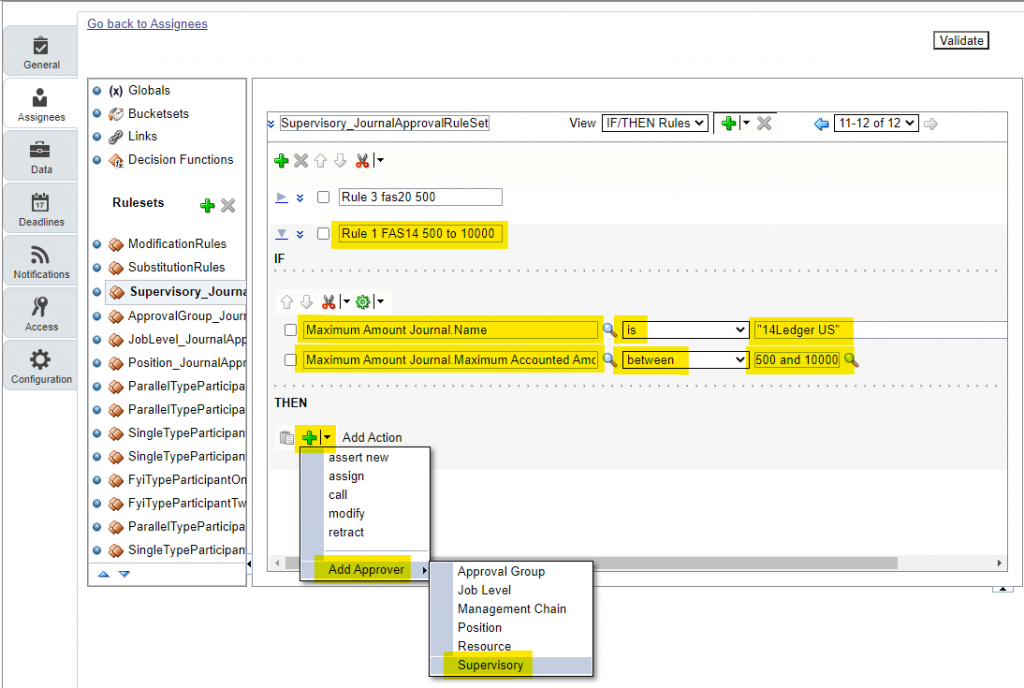The image size is (1024, 688).
Task: Select Approval Group menu entry
Action: (x=501, y=572)
